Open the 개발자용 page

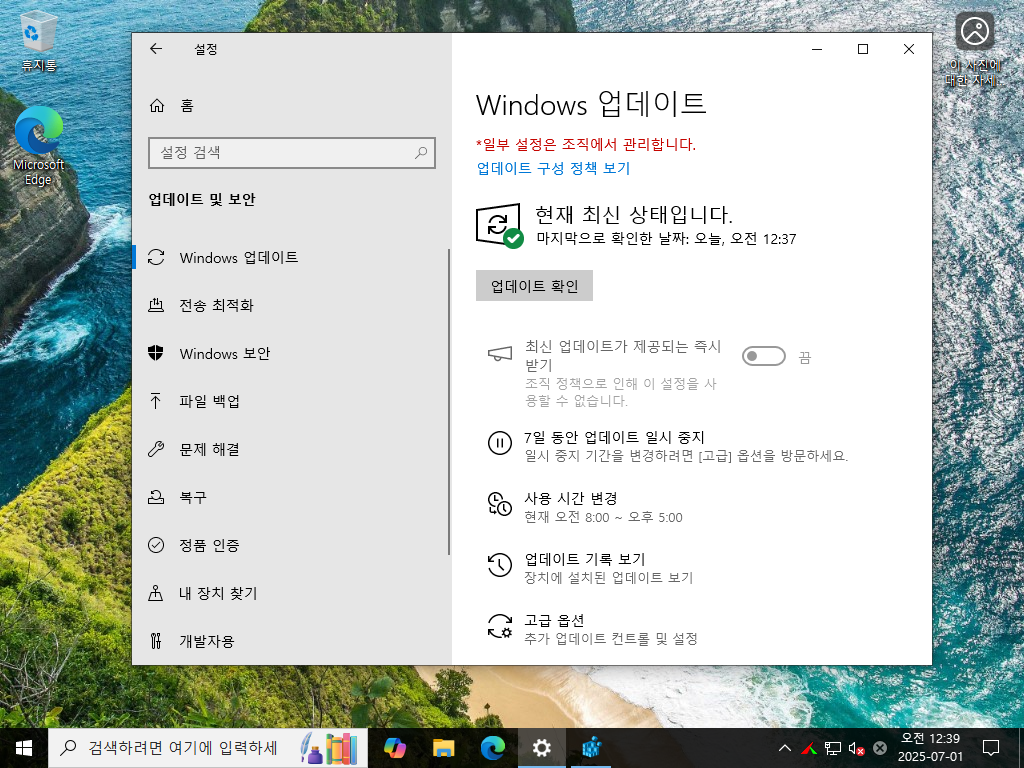(291, 641)
